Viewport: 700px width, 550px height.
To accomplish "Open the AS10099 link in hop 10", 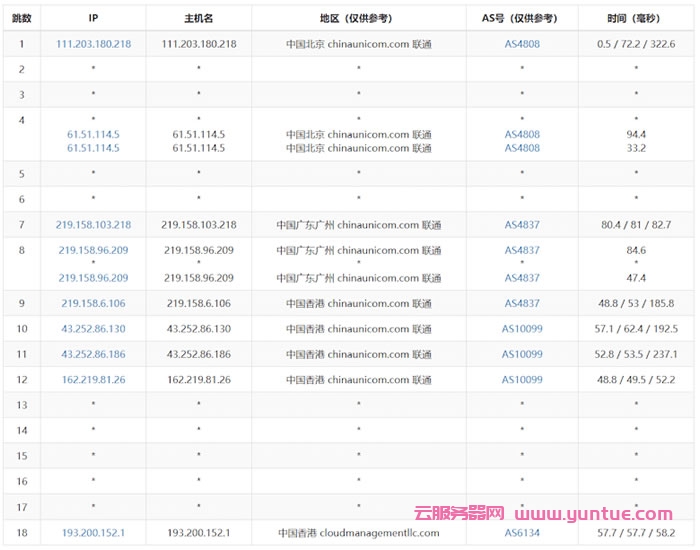I will [521, 329].
